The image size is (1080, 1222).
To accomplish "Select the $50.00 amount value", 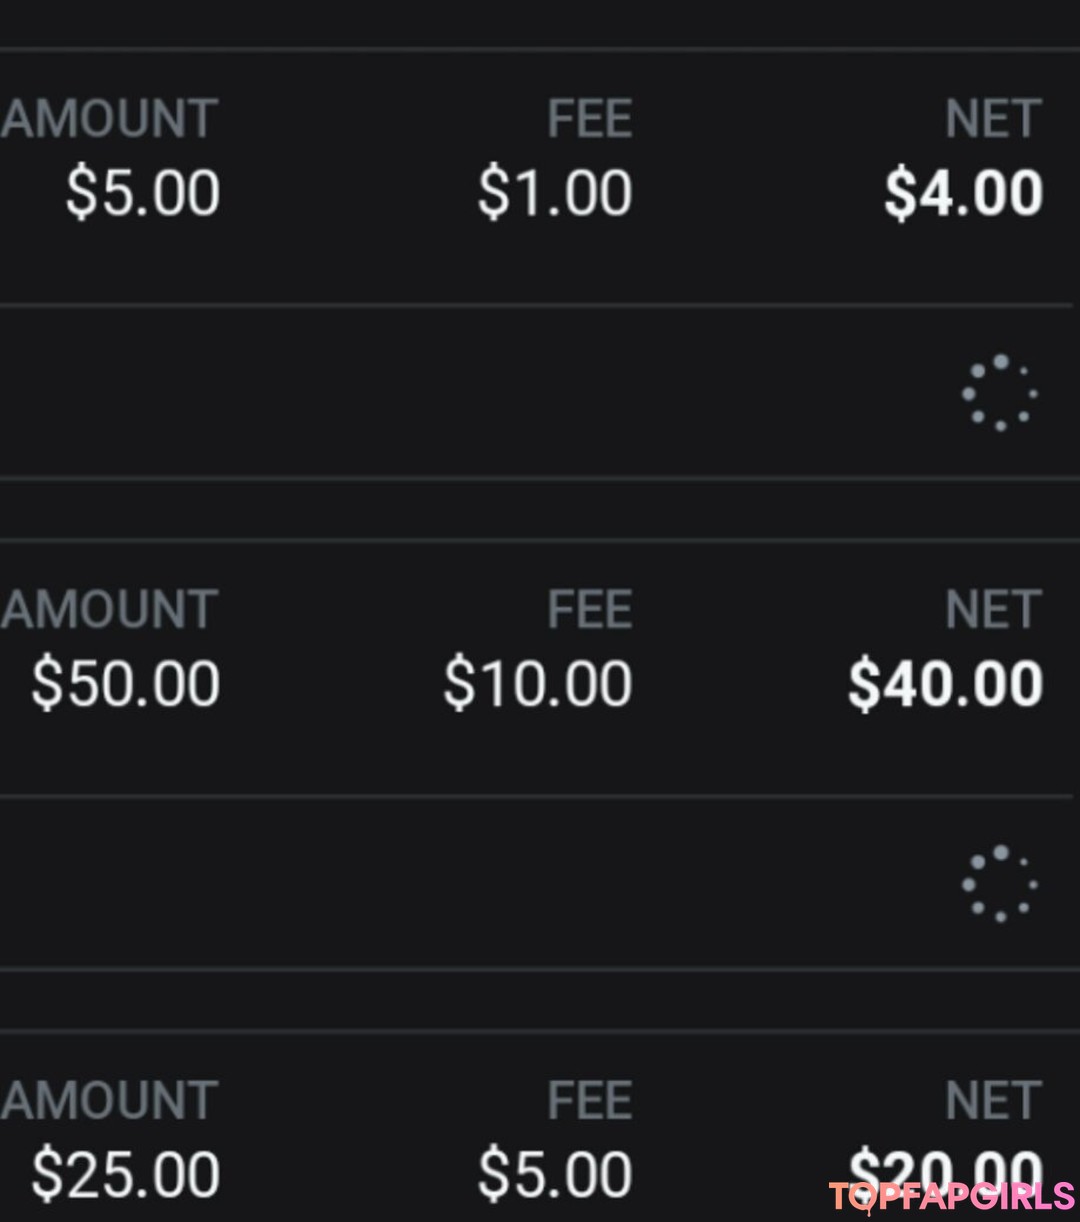I will [x=126, y=684].
